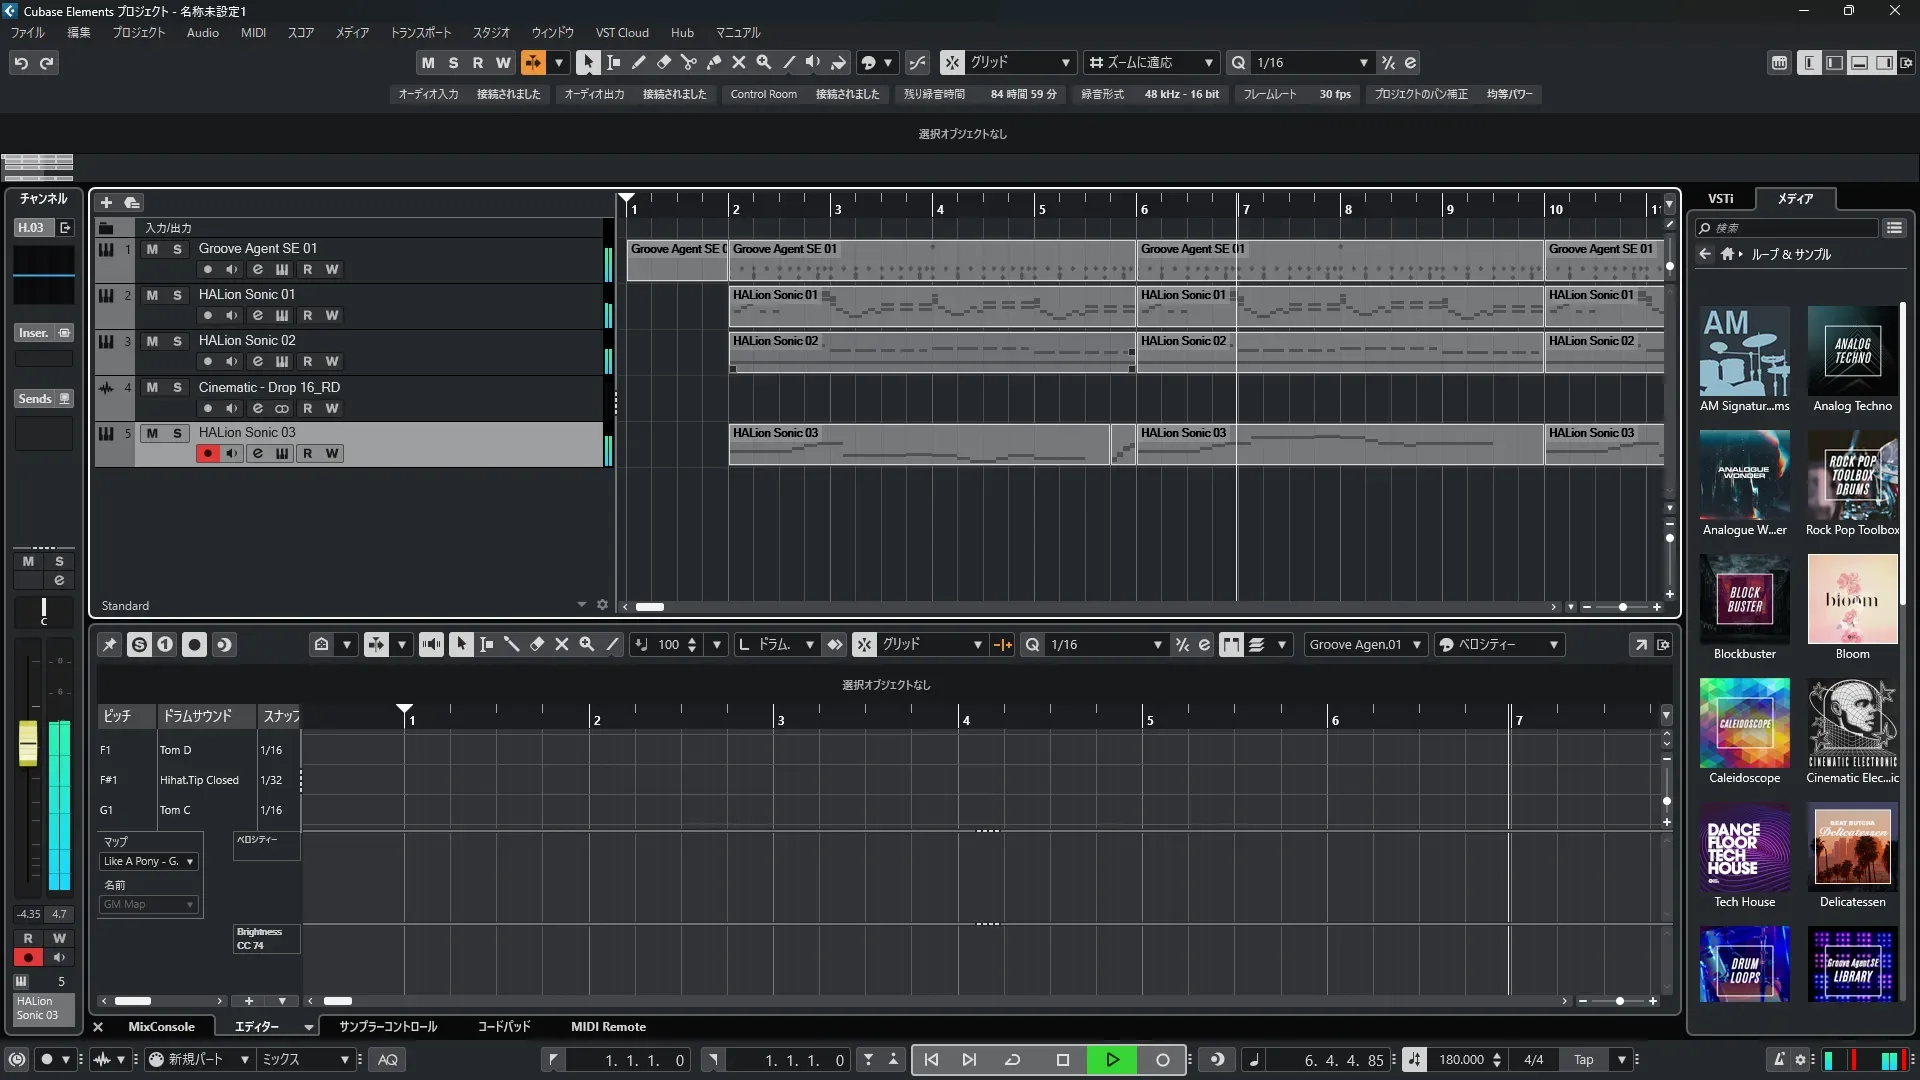Screen dimensions: 1920x1080
Task: Open the MixConsole lower zone tab
Action: tap(161, 1027)
